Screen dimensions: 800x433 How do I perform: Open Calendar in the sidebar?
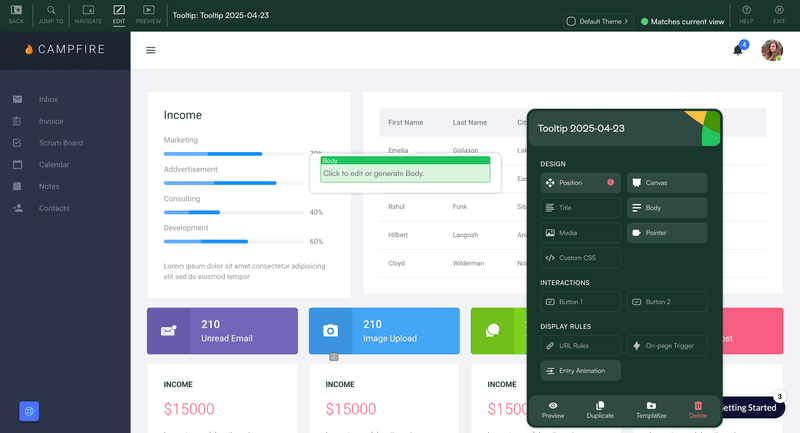point(54,165)
